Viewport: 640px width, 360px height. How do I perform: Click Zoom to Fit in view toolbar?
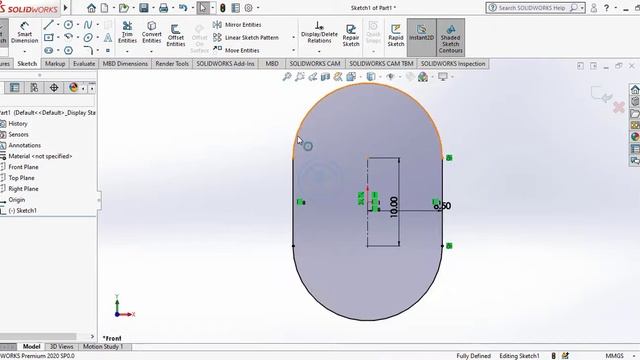pos(287,76)
